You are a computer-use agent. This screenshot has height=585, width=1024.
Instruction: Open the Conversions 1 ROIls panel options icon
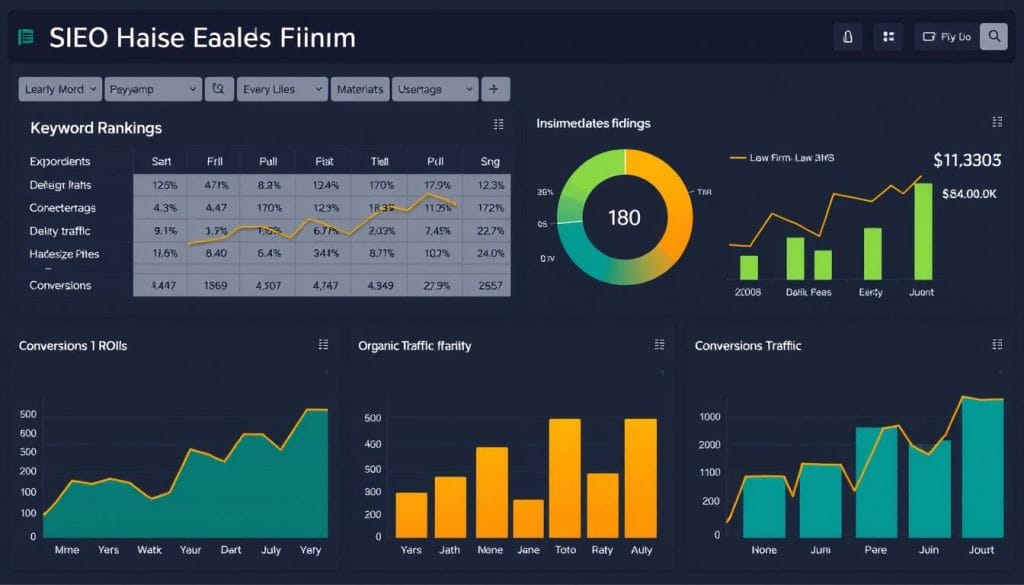pyautogui.click(x=323, y=344)
